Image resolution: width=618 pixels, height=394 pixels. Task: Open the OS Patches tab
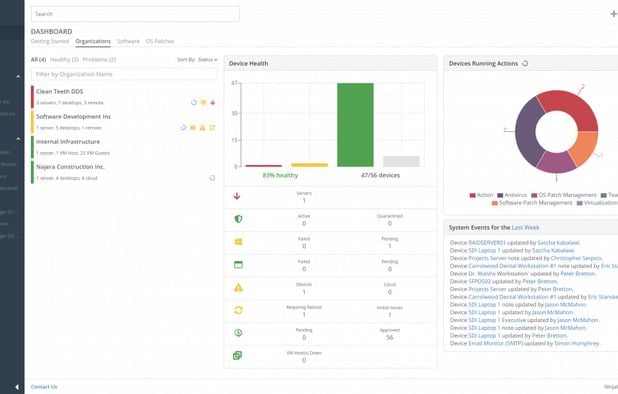point(160,41)
